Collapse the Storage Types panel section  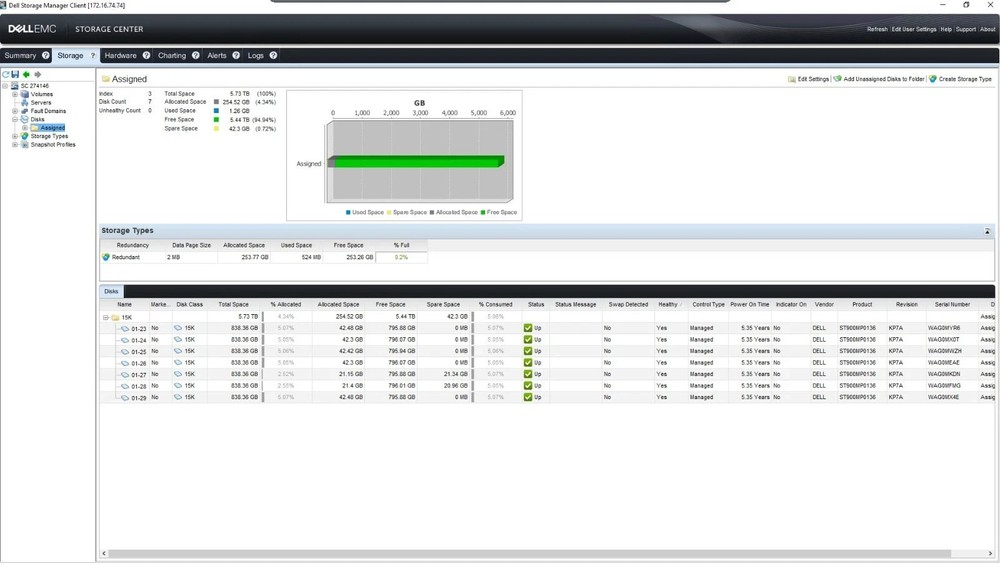tap(987, 231)
